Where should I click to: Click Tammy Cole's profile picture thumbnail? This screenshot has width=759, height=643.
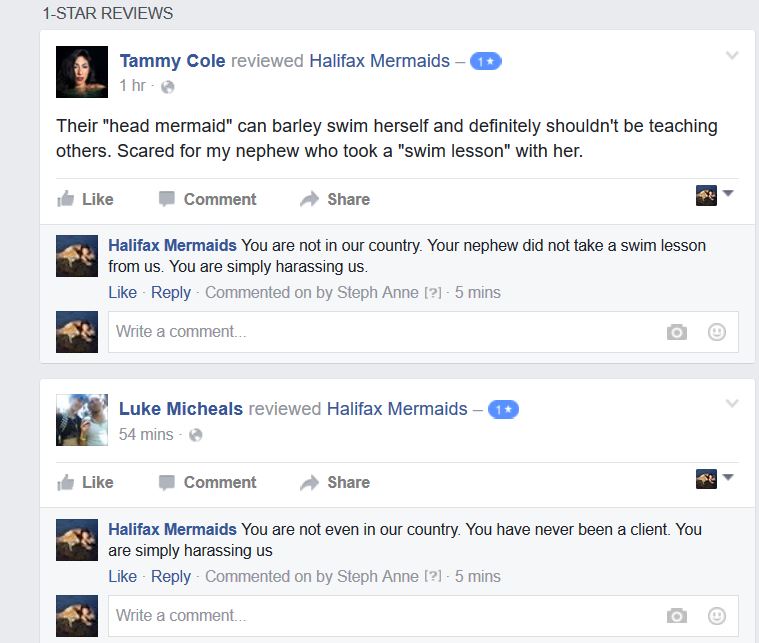82,71
